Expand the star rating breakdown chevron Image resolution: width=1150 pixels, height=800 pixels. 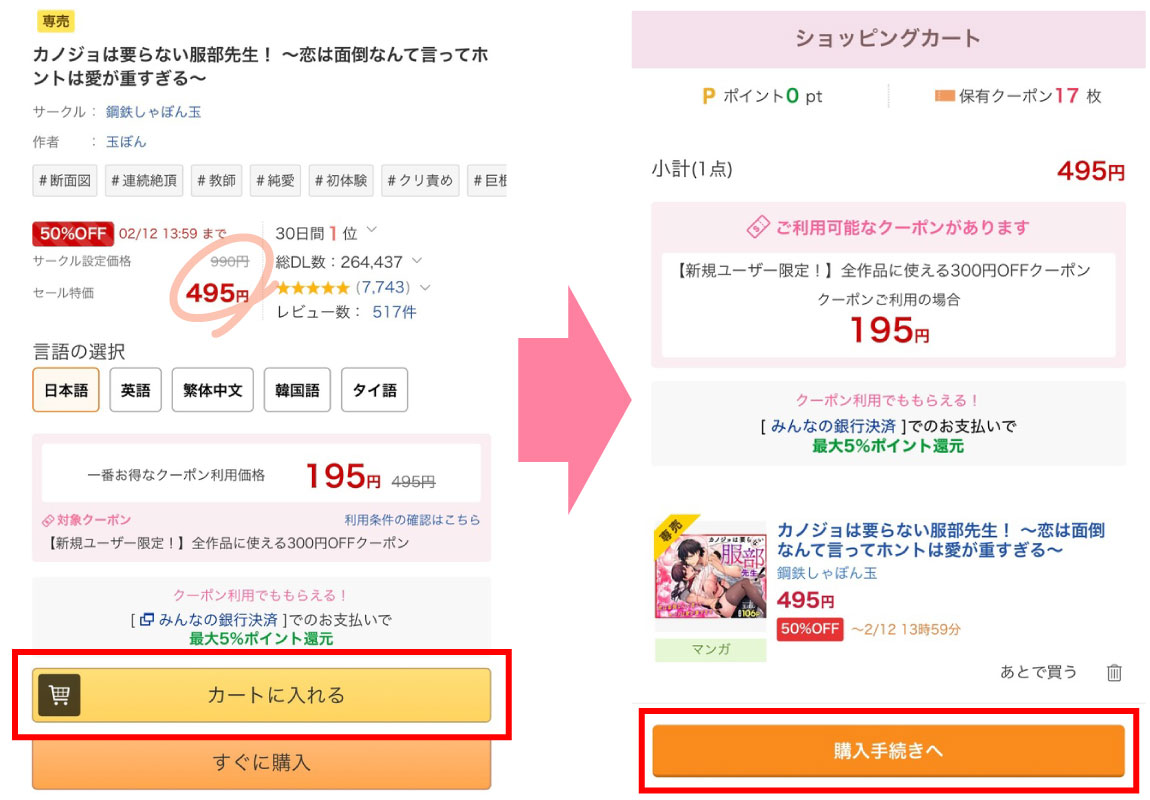pyautogui.click(x=425, y=288)
